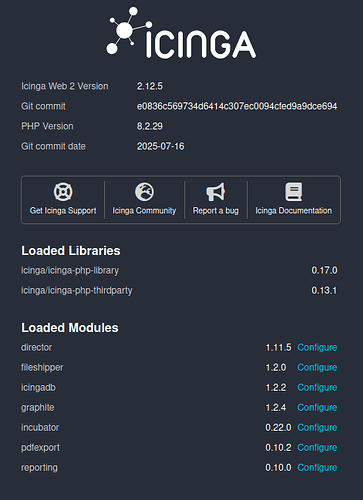
Task: Open the Icinga Documentation link text
Action: 294,211
